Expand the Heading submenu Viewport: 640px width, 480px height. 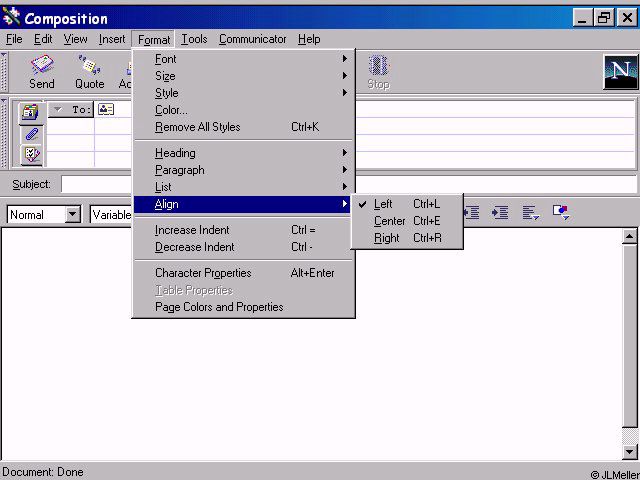tap(244, 153)
